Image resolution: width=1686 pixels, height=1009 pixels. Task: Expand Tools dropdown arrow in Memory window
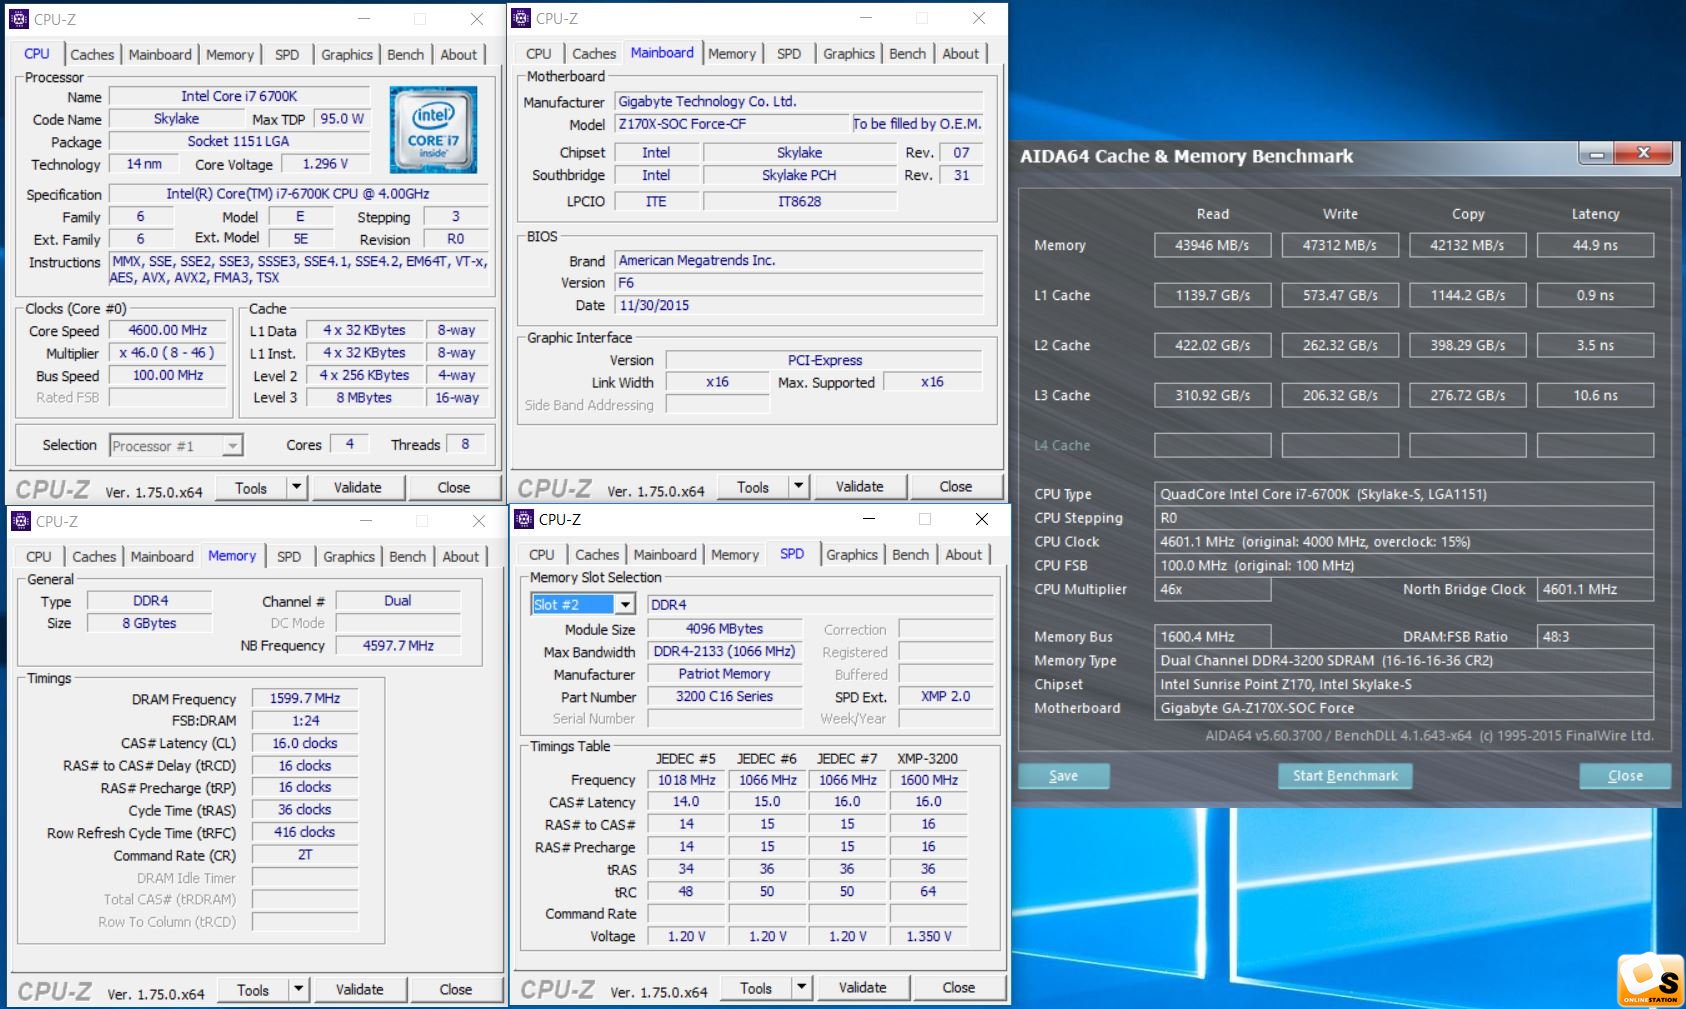[x=298, y=990]
